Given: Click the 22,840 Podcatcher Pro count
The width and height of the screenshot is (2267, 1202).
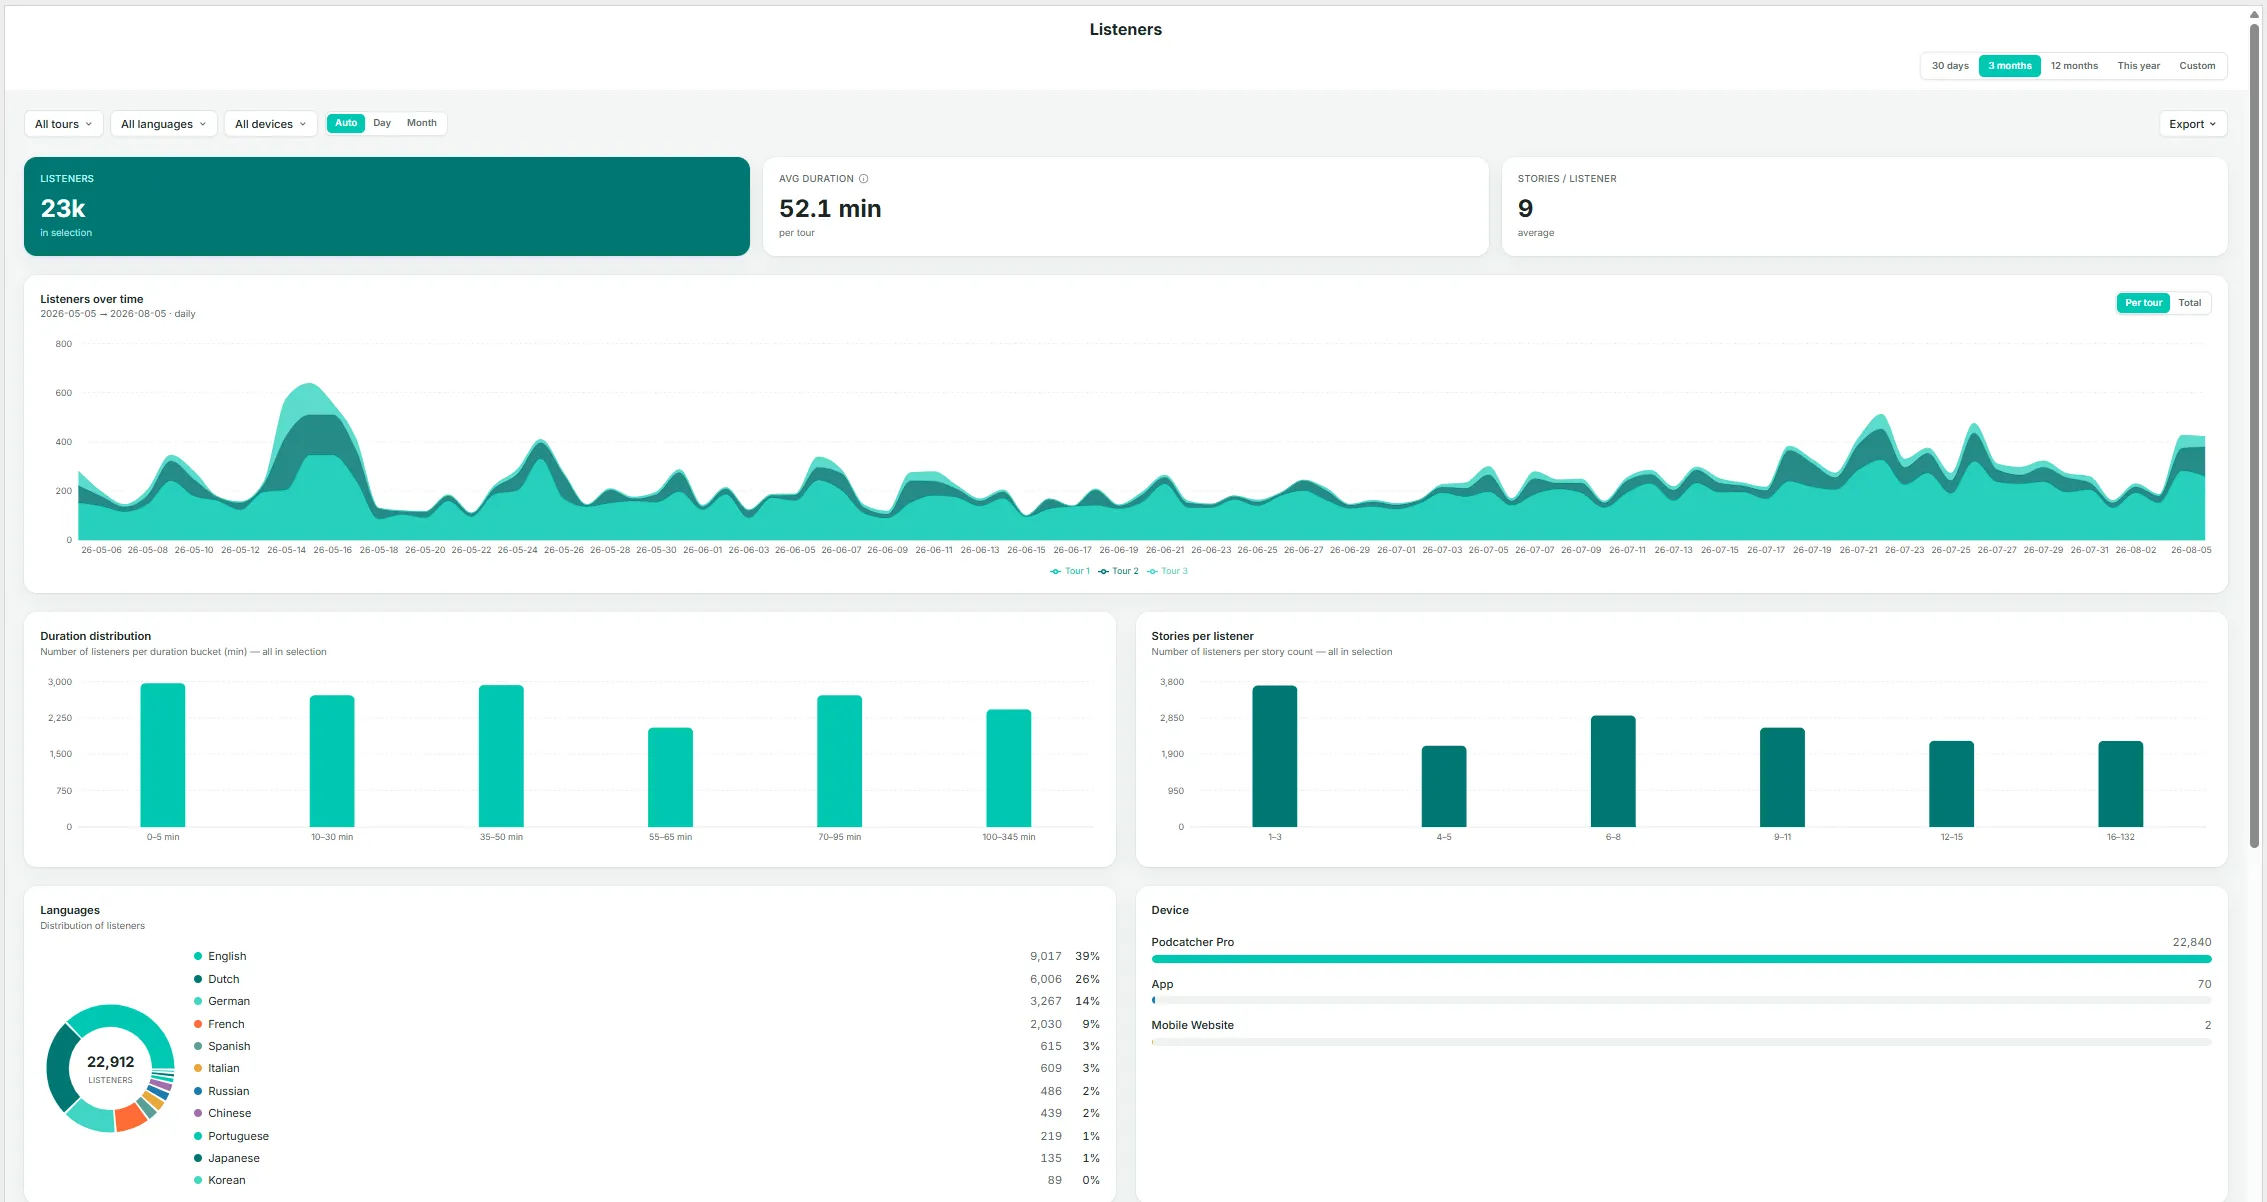Looking at the screenshot, I should (2191, 942).
